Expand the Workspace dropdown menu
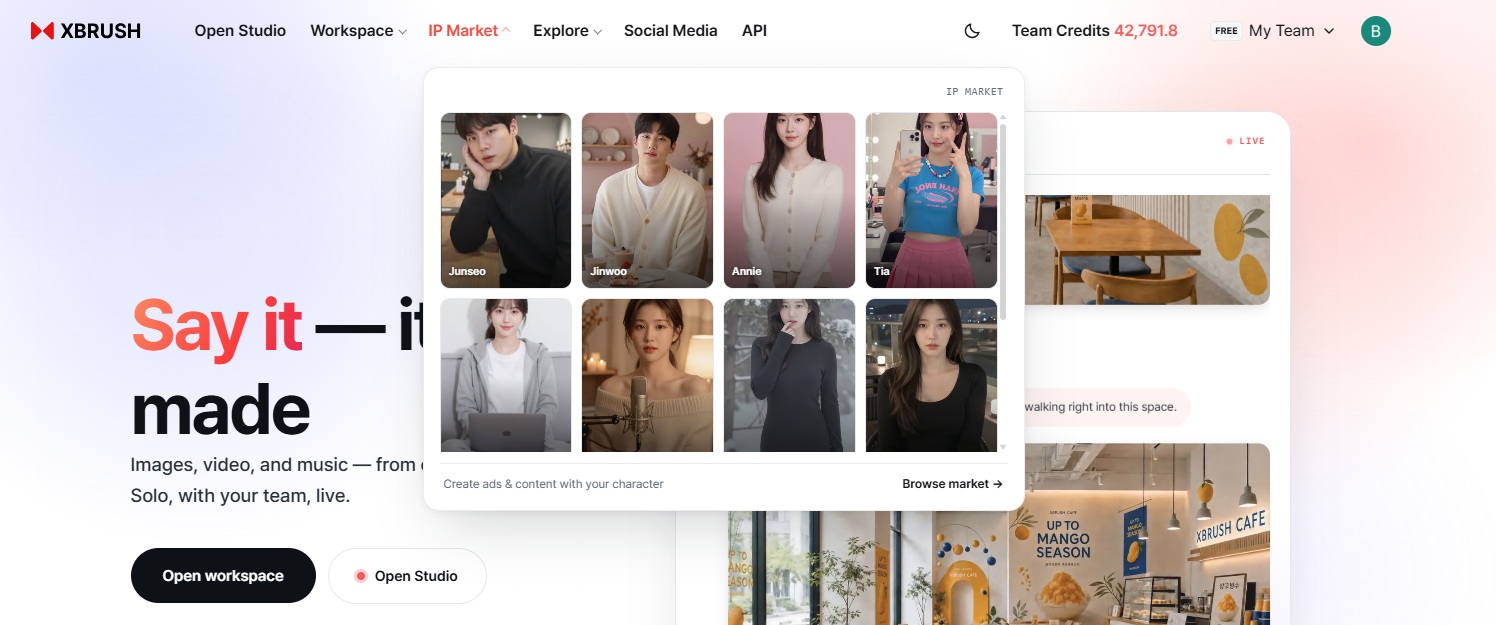The image size is (1496, 625). tap(358, 31)
